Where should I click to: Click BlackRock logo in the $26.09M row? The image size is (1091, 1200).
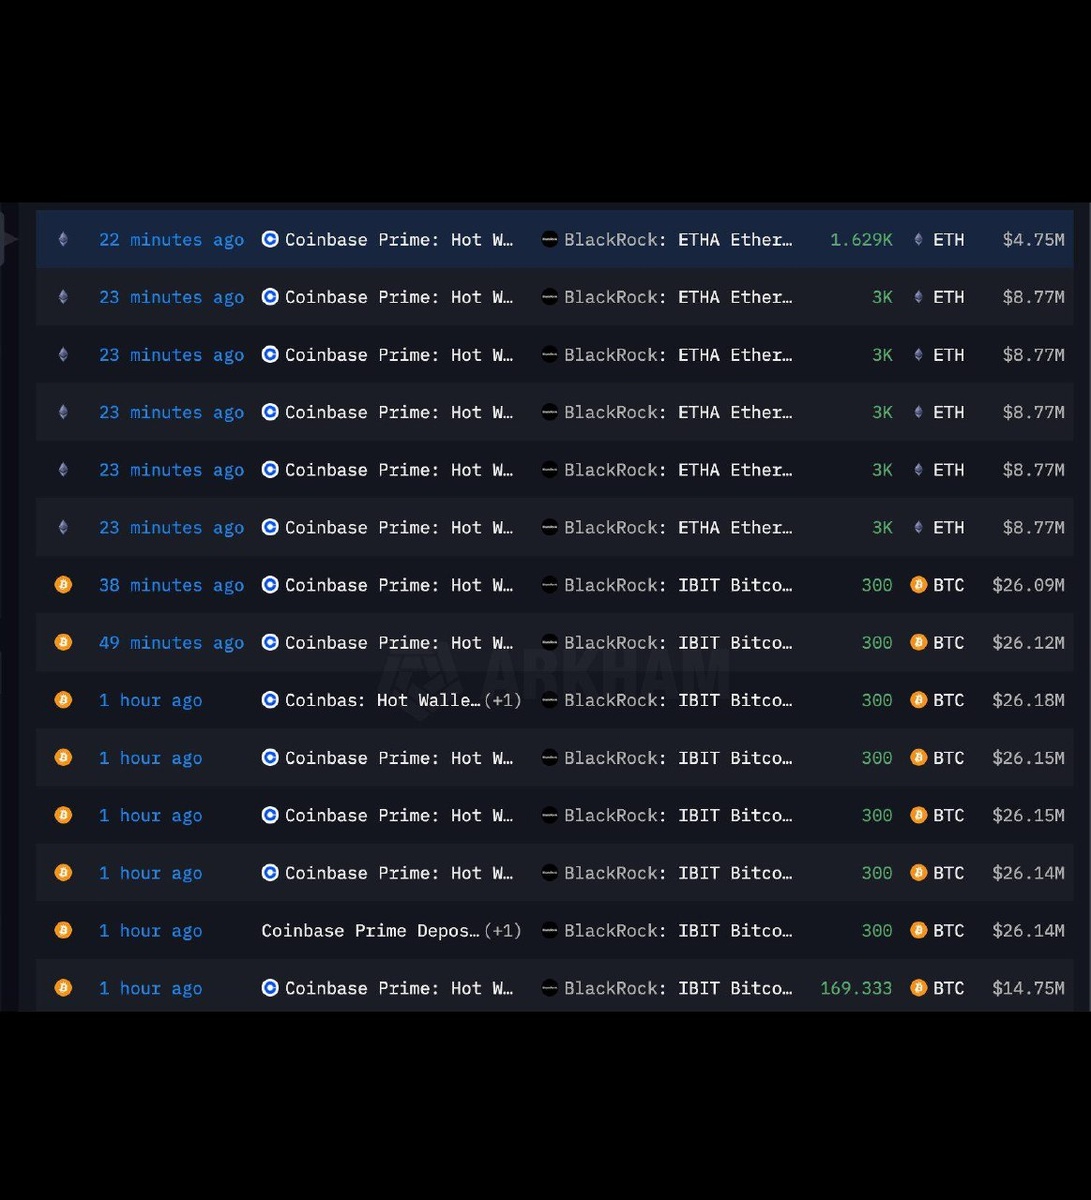[x=549, y=585]
